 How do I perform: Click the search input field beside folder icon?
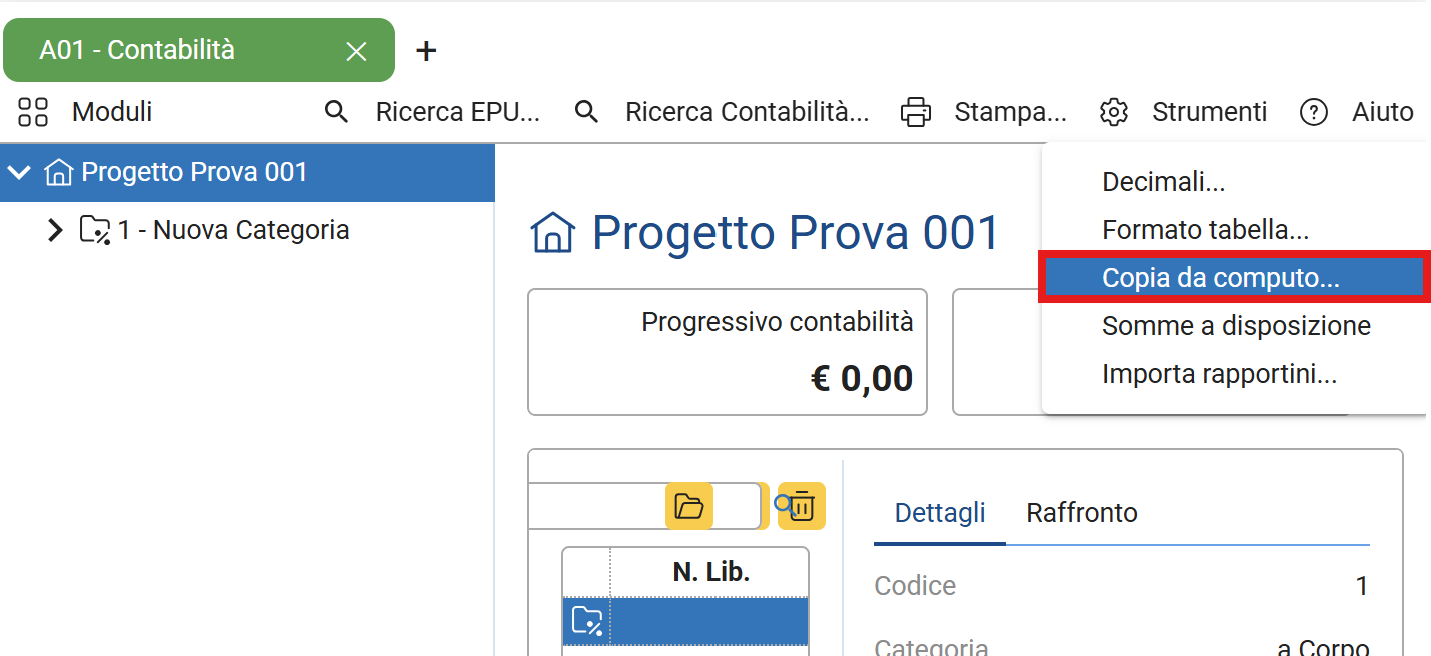click(595, 506)
